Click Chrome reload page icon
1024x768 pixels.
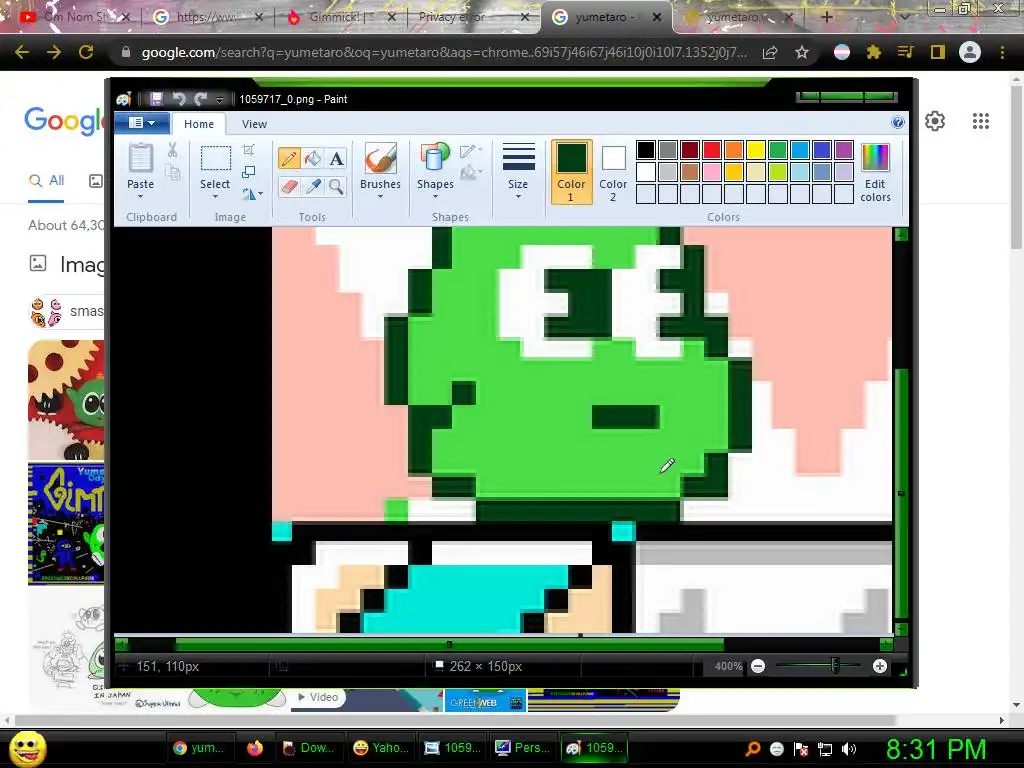click(86, 52)
